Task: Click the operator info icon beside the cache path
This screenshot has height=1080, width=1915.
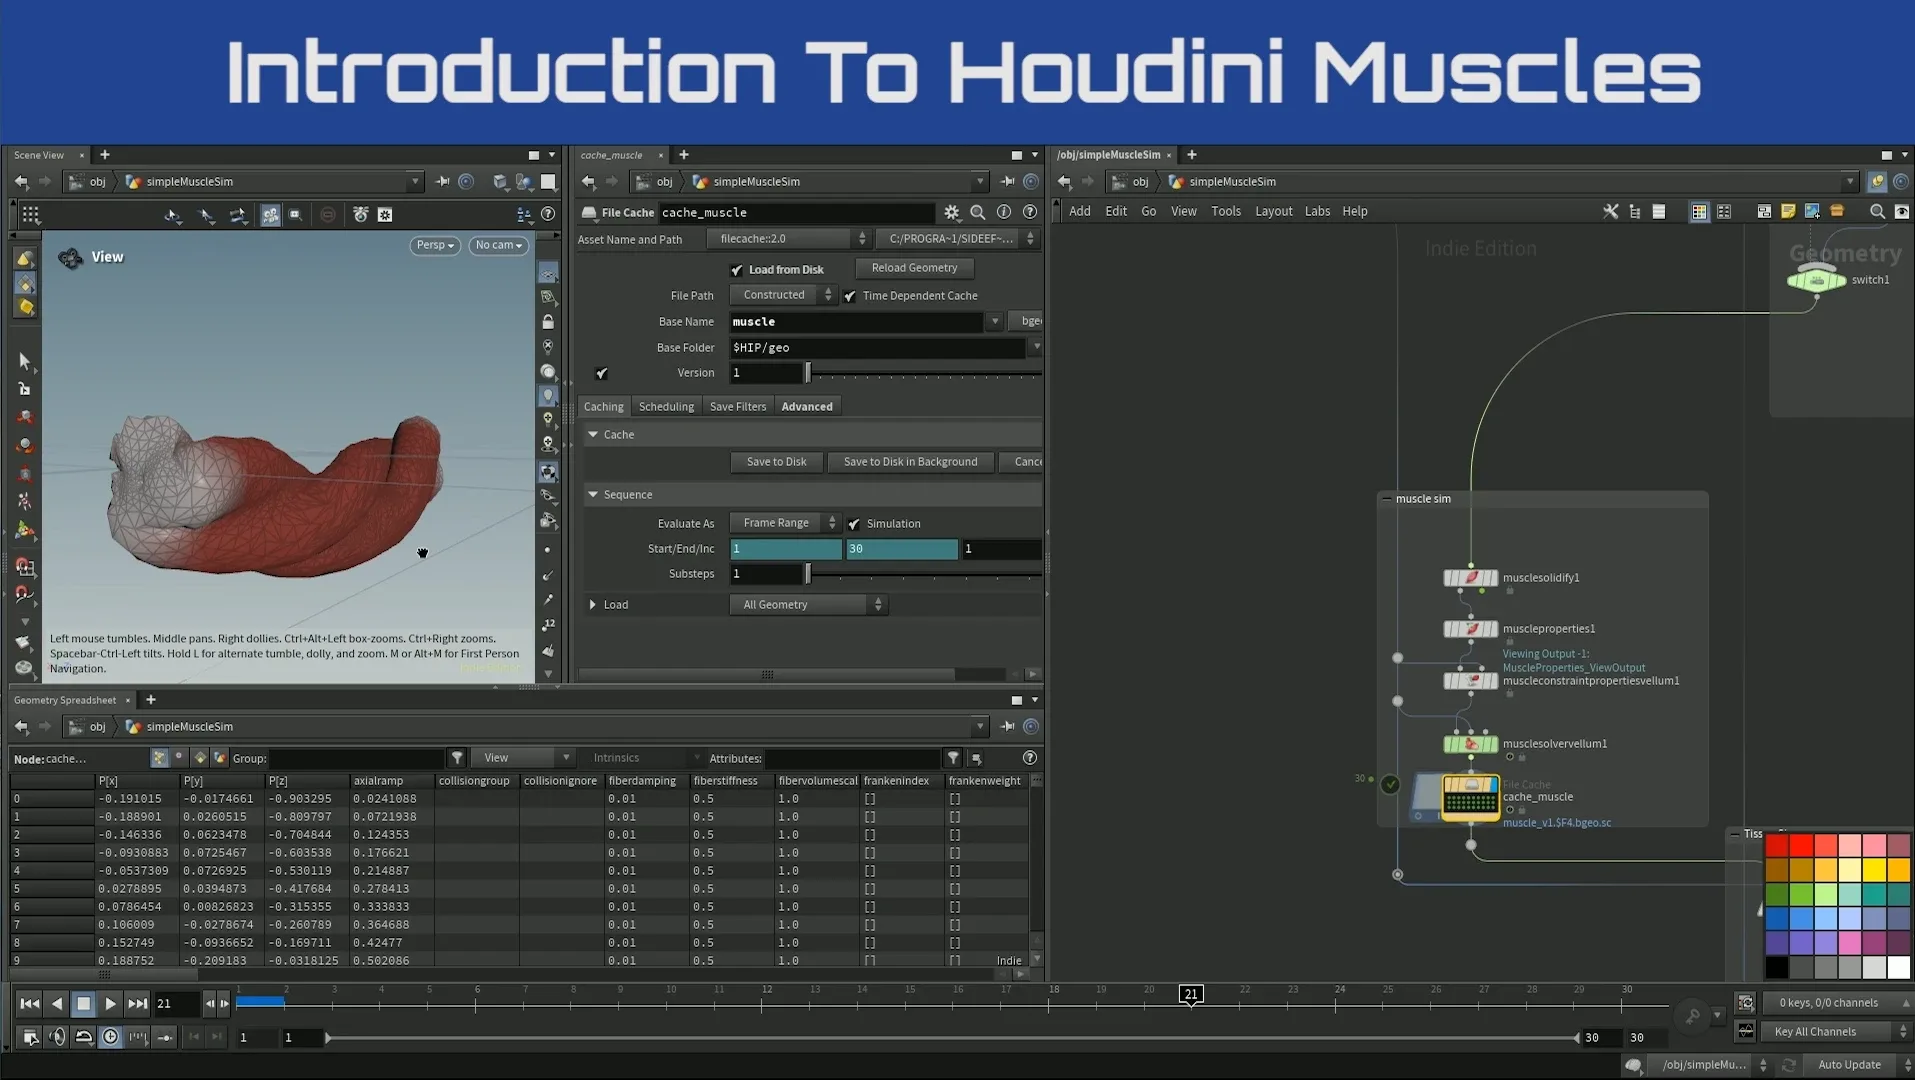Action: (x=1004, y=212)
